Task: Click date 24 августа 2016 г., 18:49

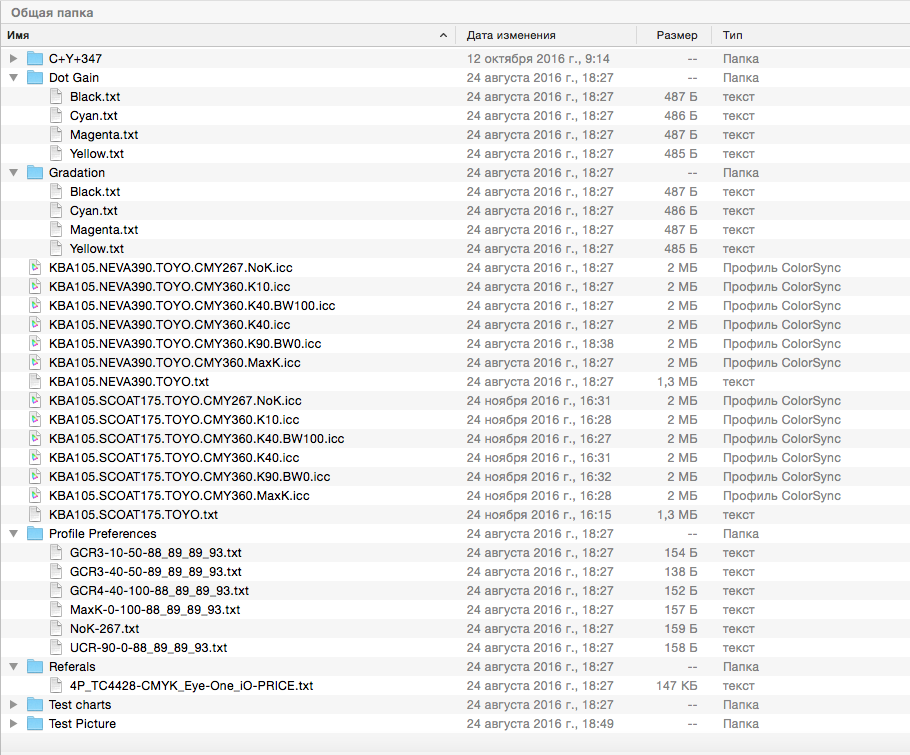Action: (540, 724)
